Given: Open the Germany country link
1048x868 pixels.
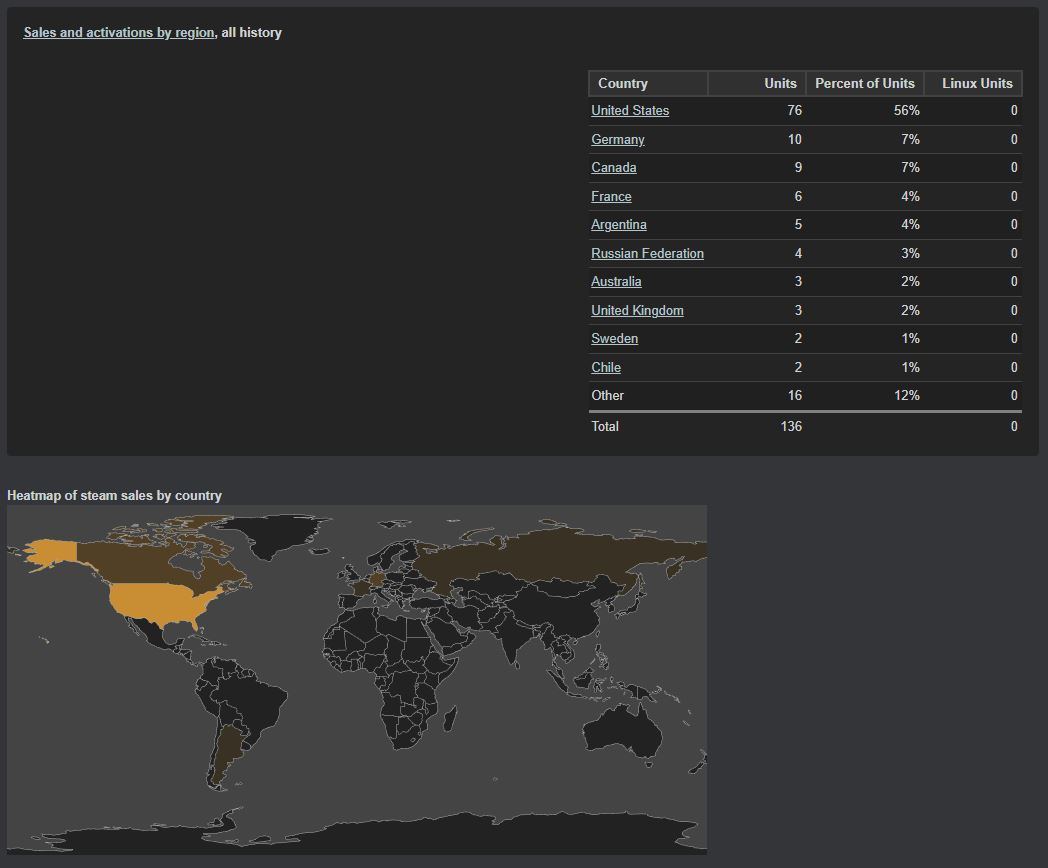Looking at the screenshot, I should click(618, 140).
